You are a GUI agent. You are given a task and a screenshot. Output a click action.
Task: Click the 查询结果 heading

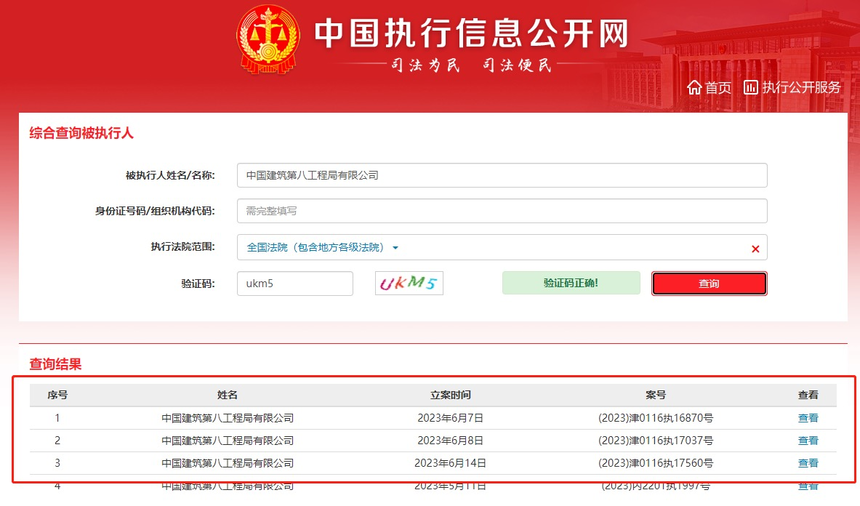[55, 364]
